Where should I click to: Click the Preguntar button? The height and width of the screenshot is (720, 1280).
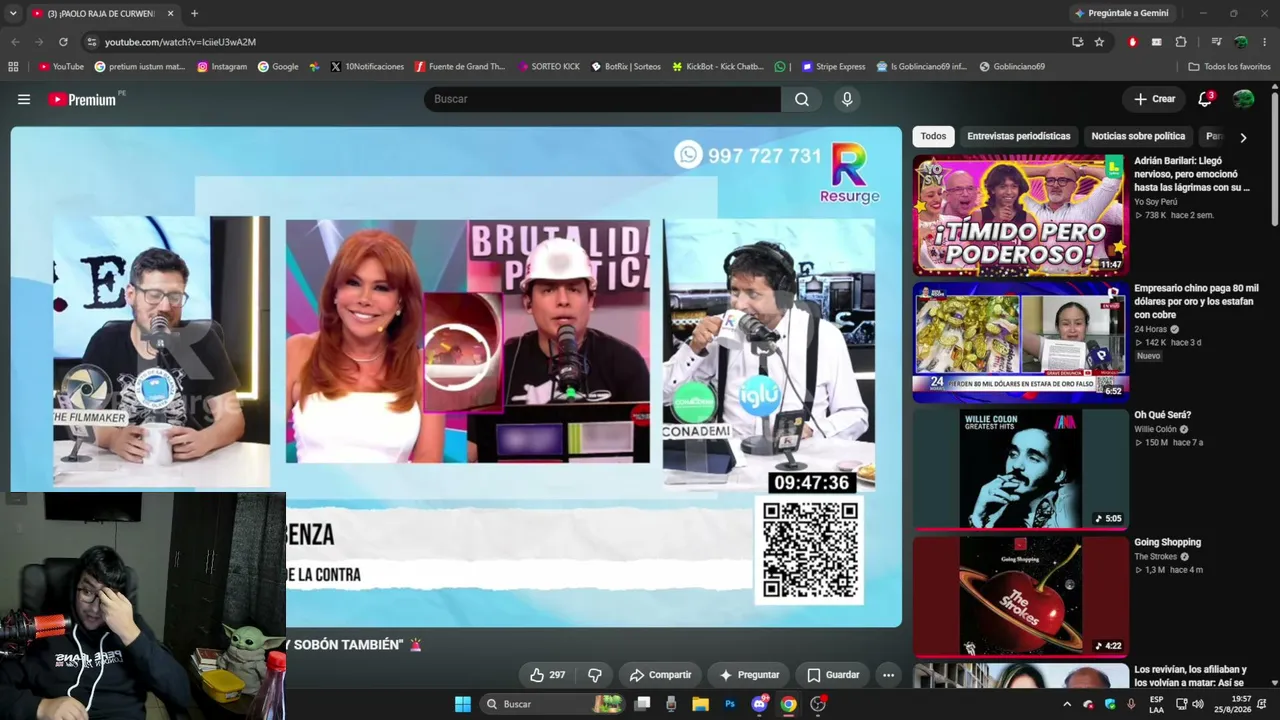749,675
